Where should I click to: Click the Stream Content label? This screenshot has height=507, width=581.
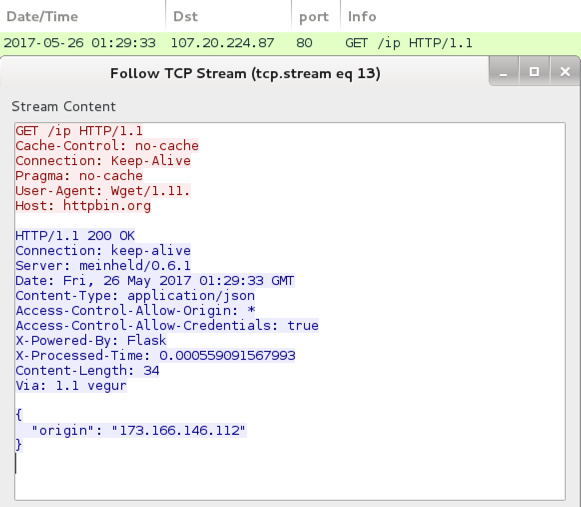(64, 107)
